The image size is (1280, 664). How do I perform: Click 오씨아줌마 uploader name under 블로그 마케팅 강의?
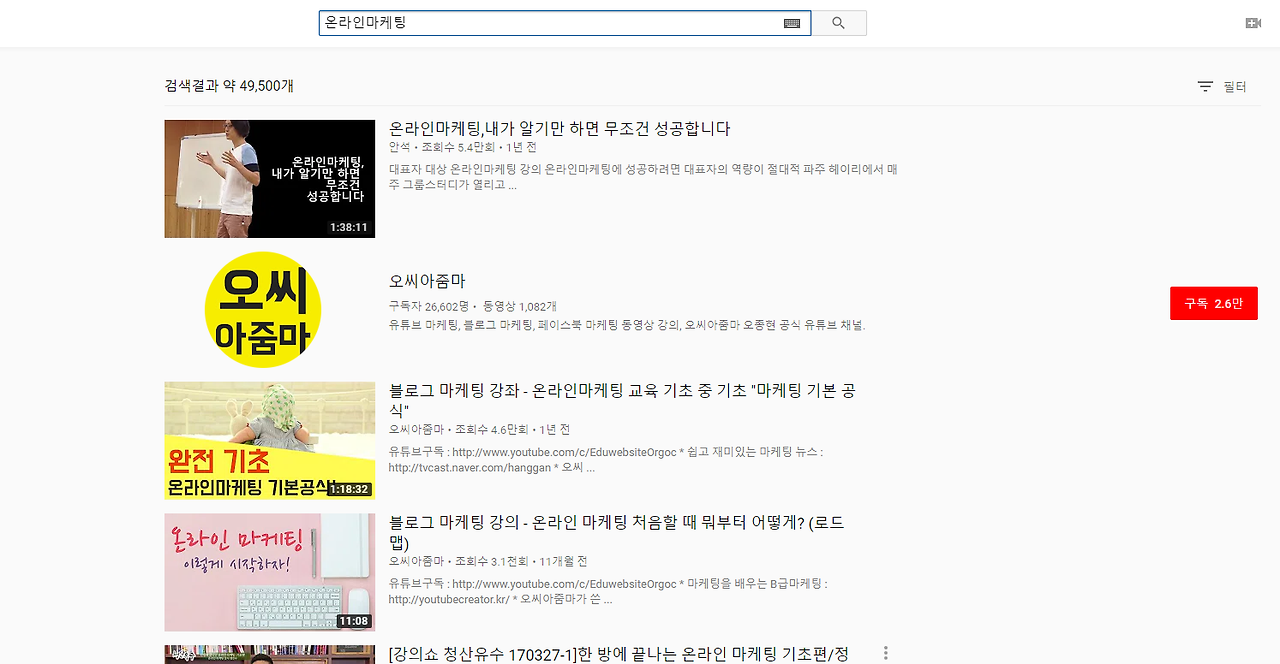pos(416,561)
